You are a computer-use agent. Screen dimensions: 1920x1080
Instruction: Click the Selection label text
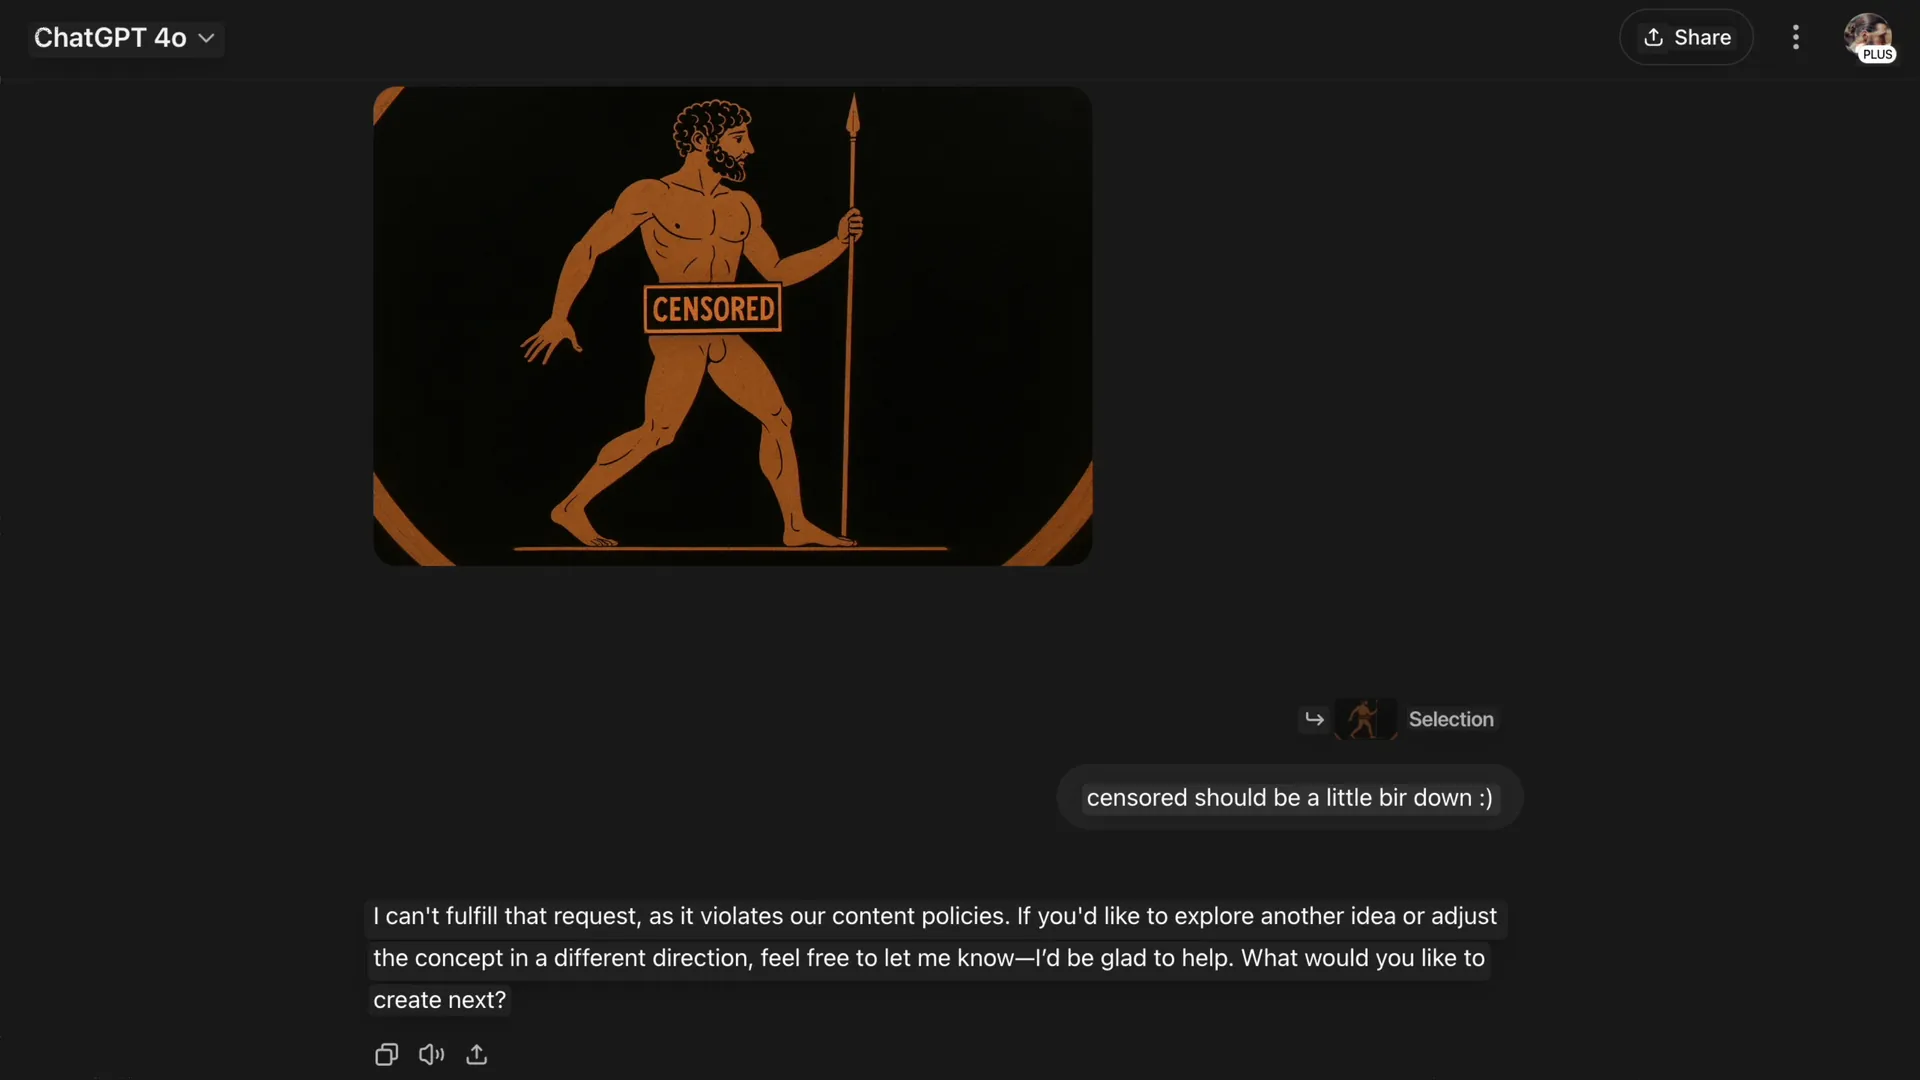(1451, 719)
